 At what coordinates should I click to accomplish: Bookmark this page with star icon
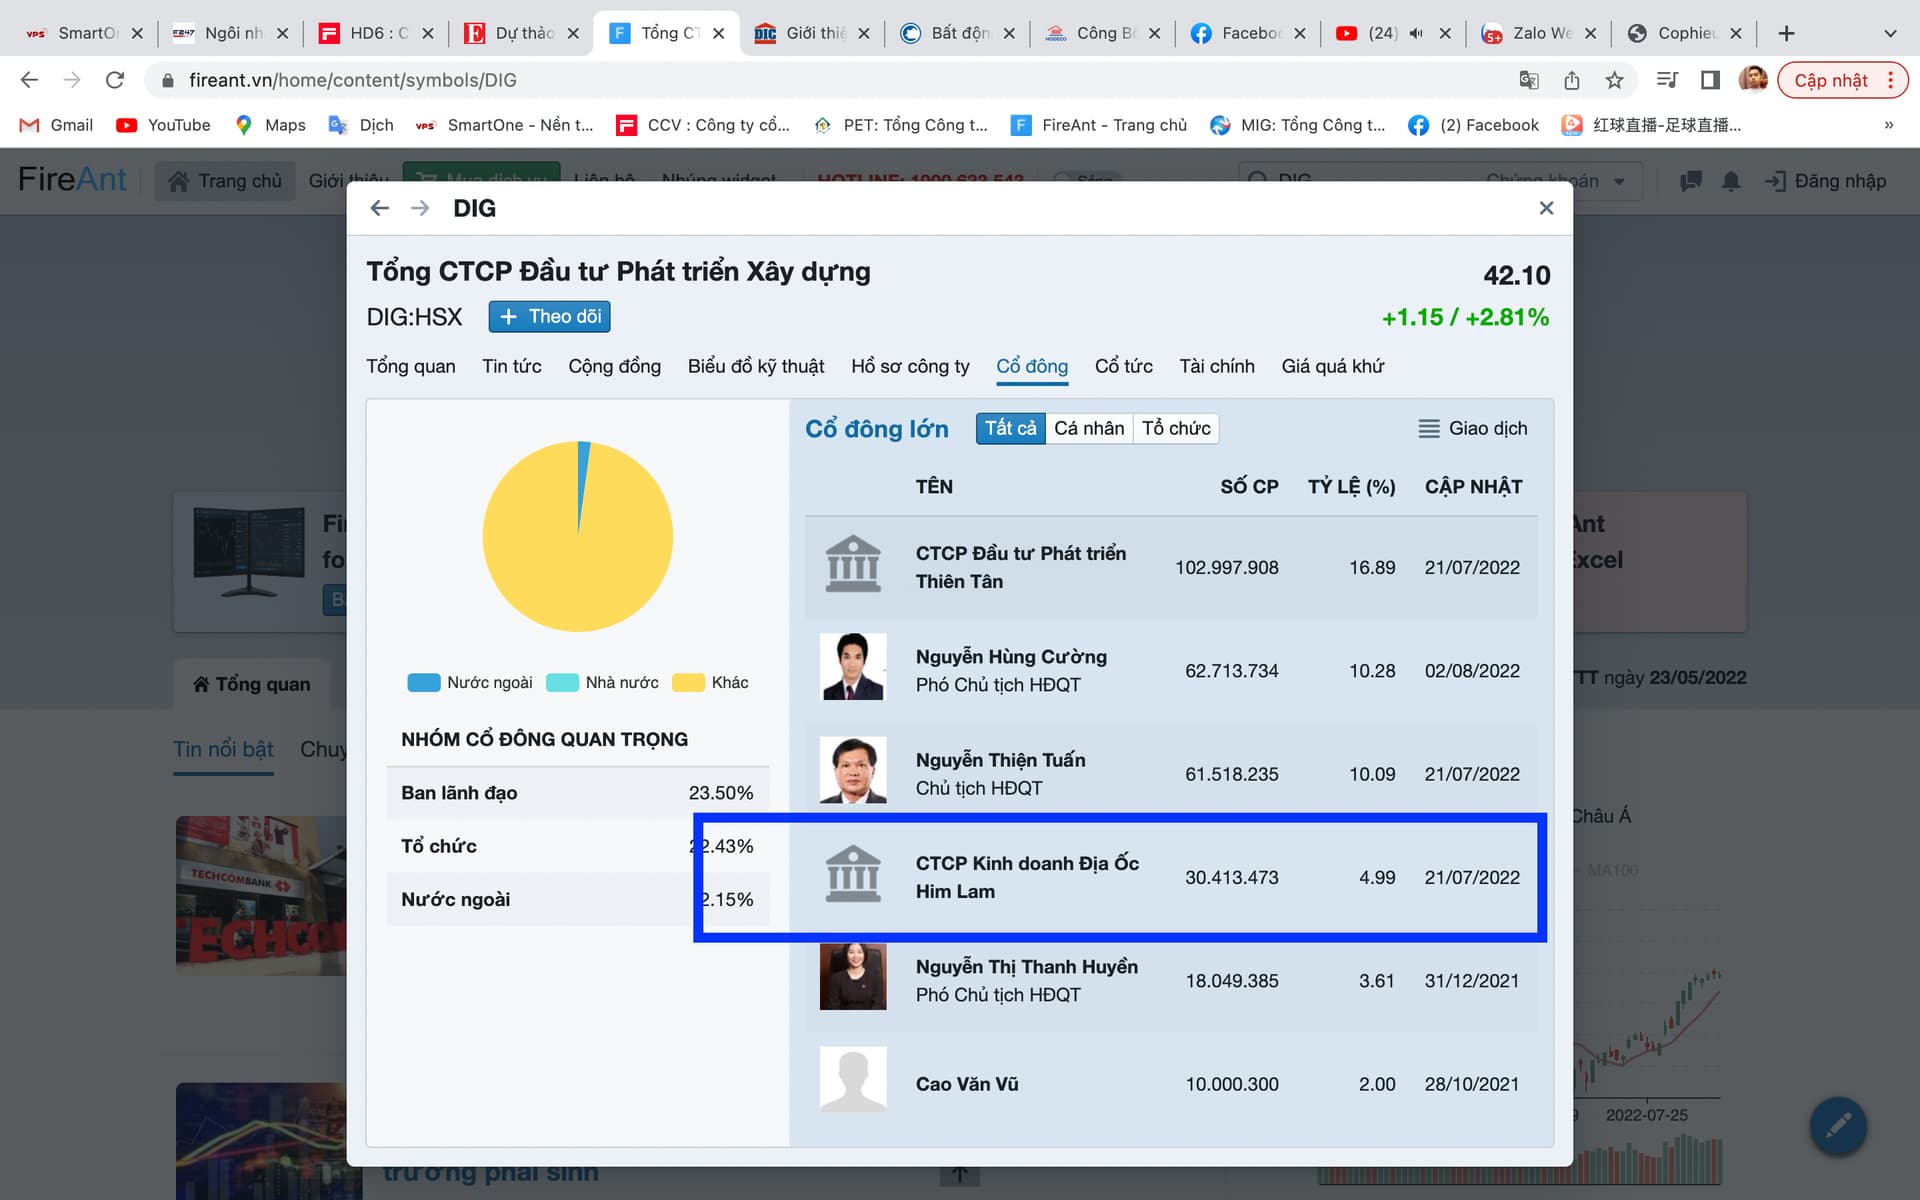(1614, 80)
